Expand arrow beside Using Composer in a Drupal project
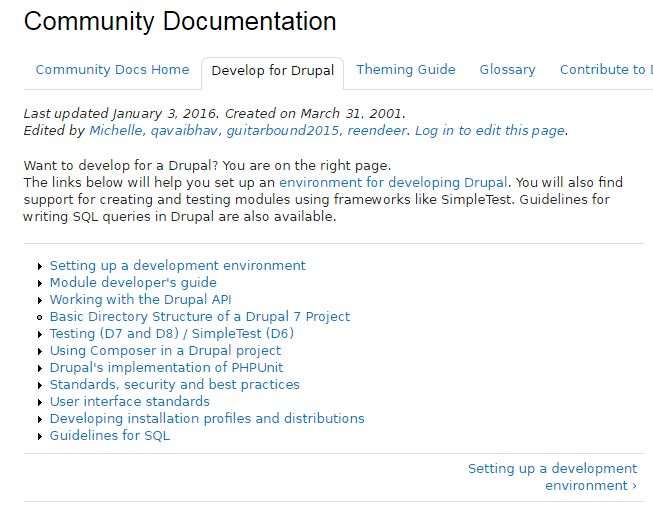 [x=40, y=351]
